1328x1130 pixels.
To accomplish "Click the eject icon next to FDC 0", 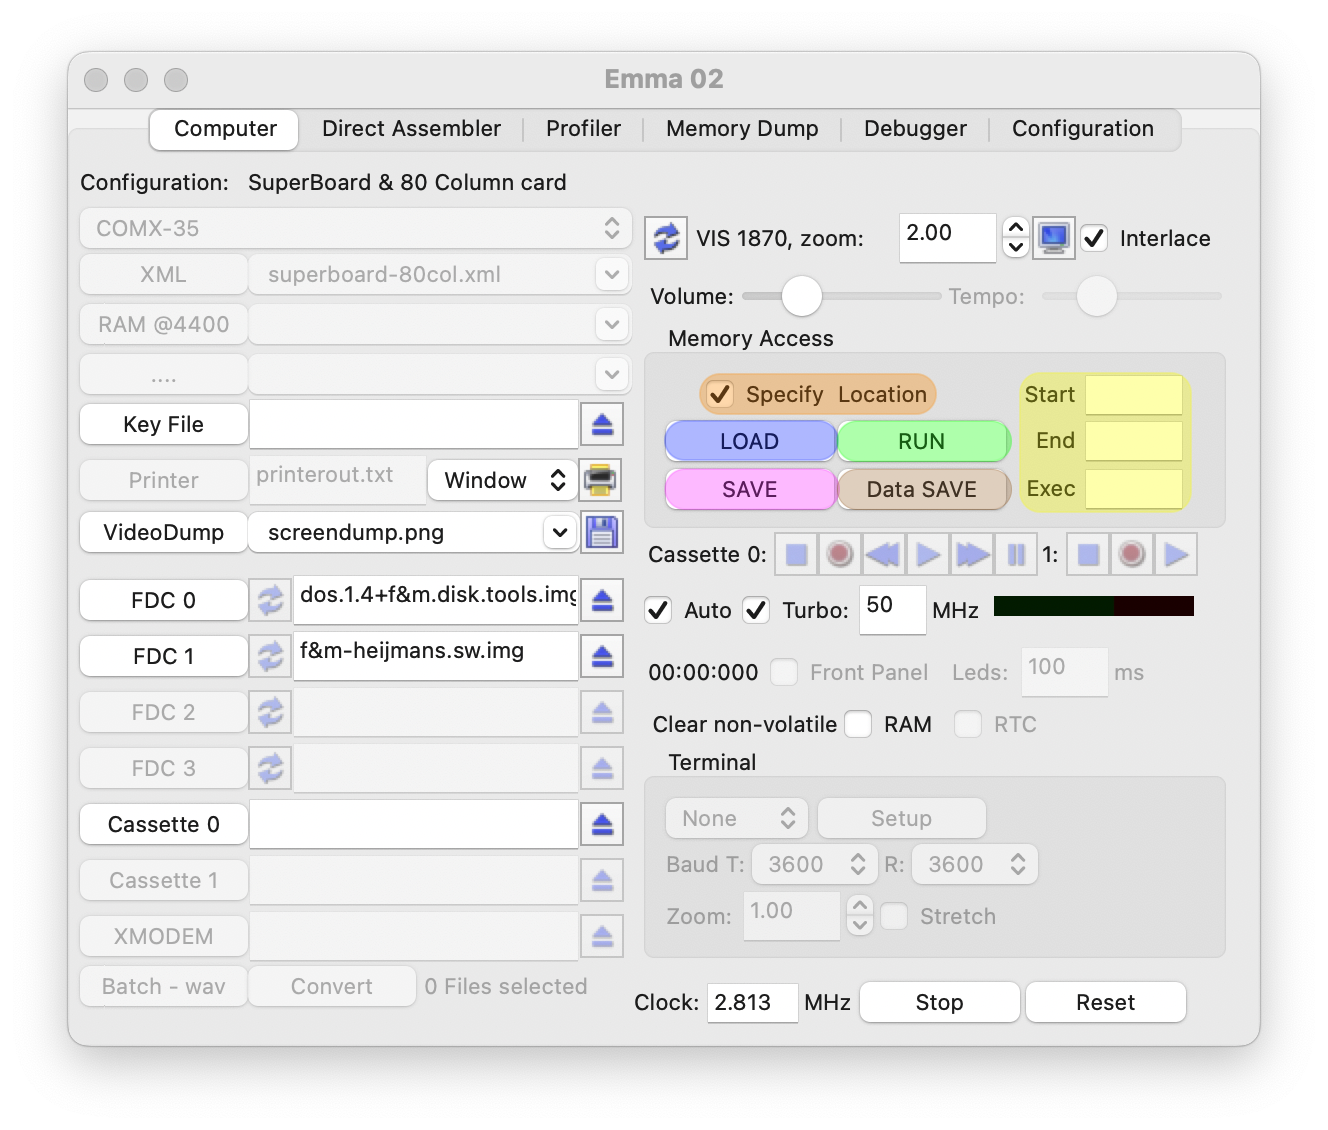I will pos(602,600).
